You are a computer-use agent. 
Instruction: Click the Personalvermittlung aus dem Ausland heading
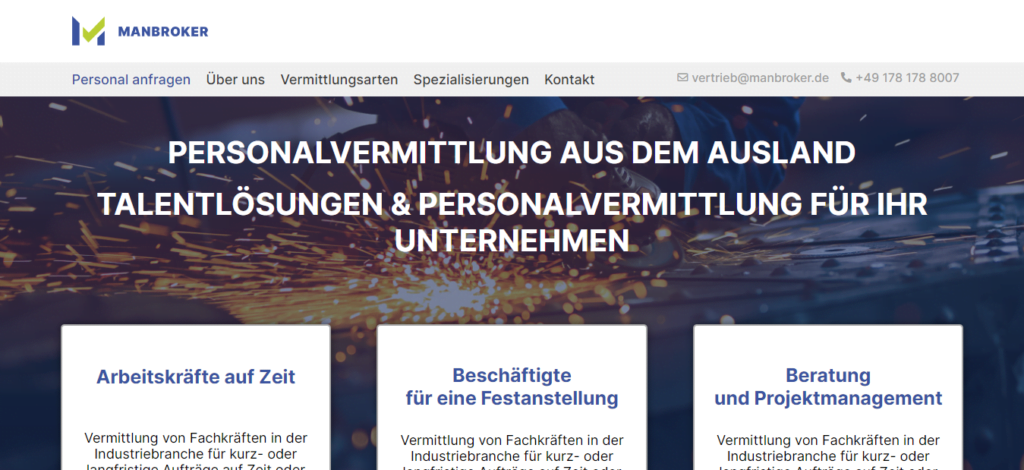click(512, 153)
